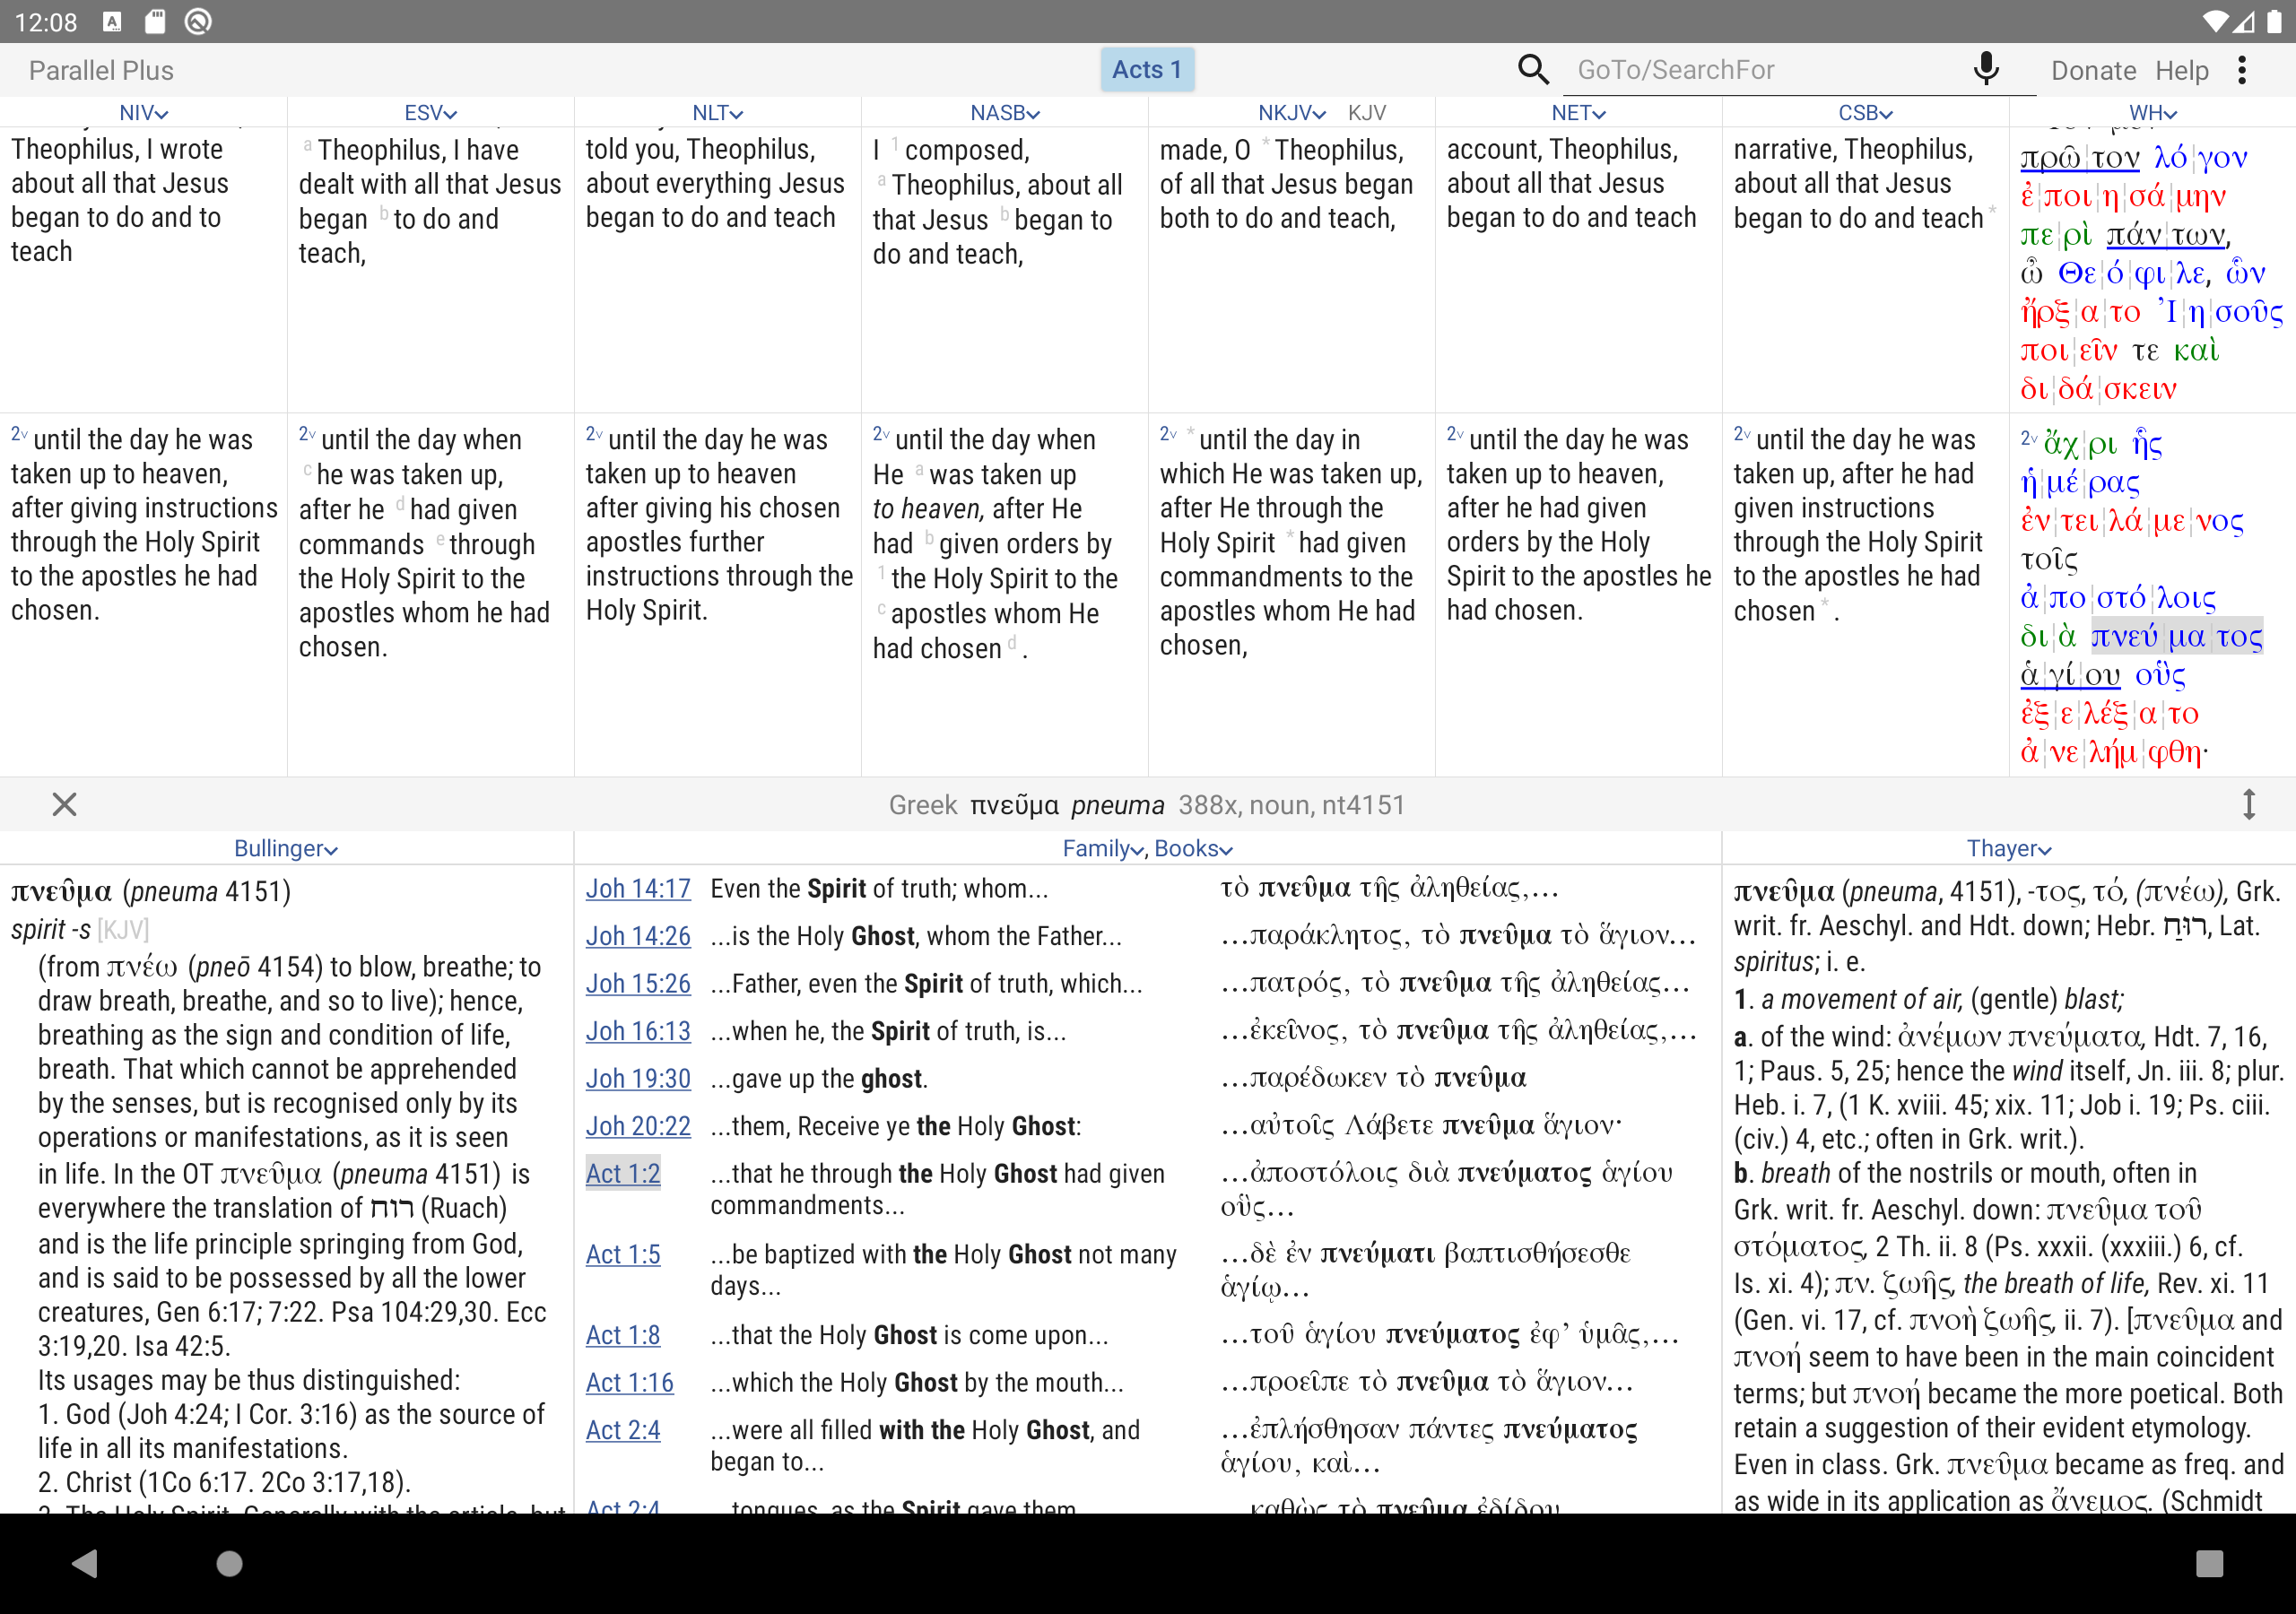Open the Act 1:16 reference link
The image size is (2296, 1614).
629,1382
